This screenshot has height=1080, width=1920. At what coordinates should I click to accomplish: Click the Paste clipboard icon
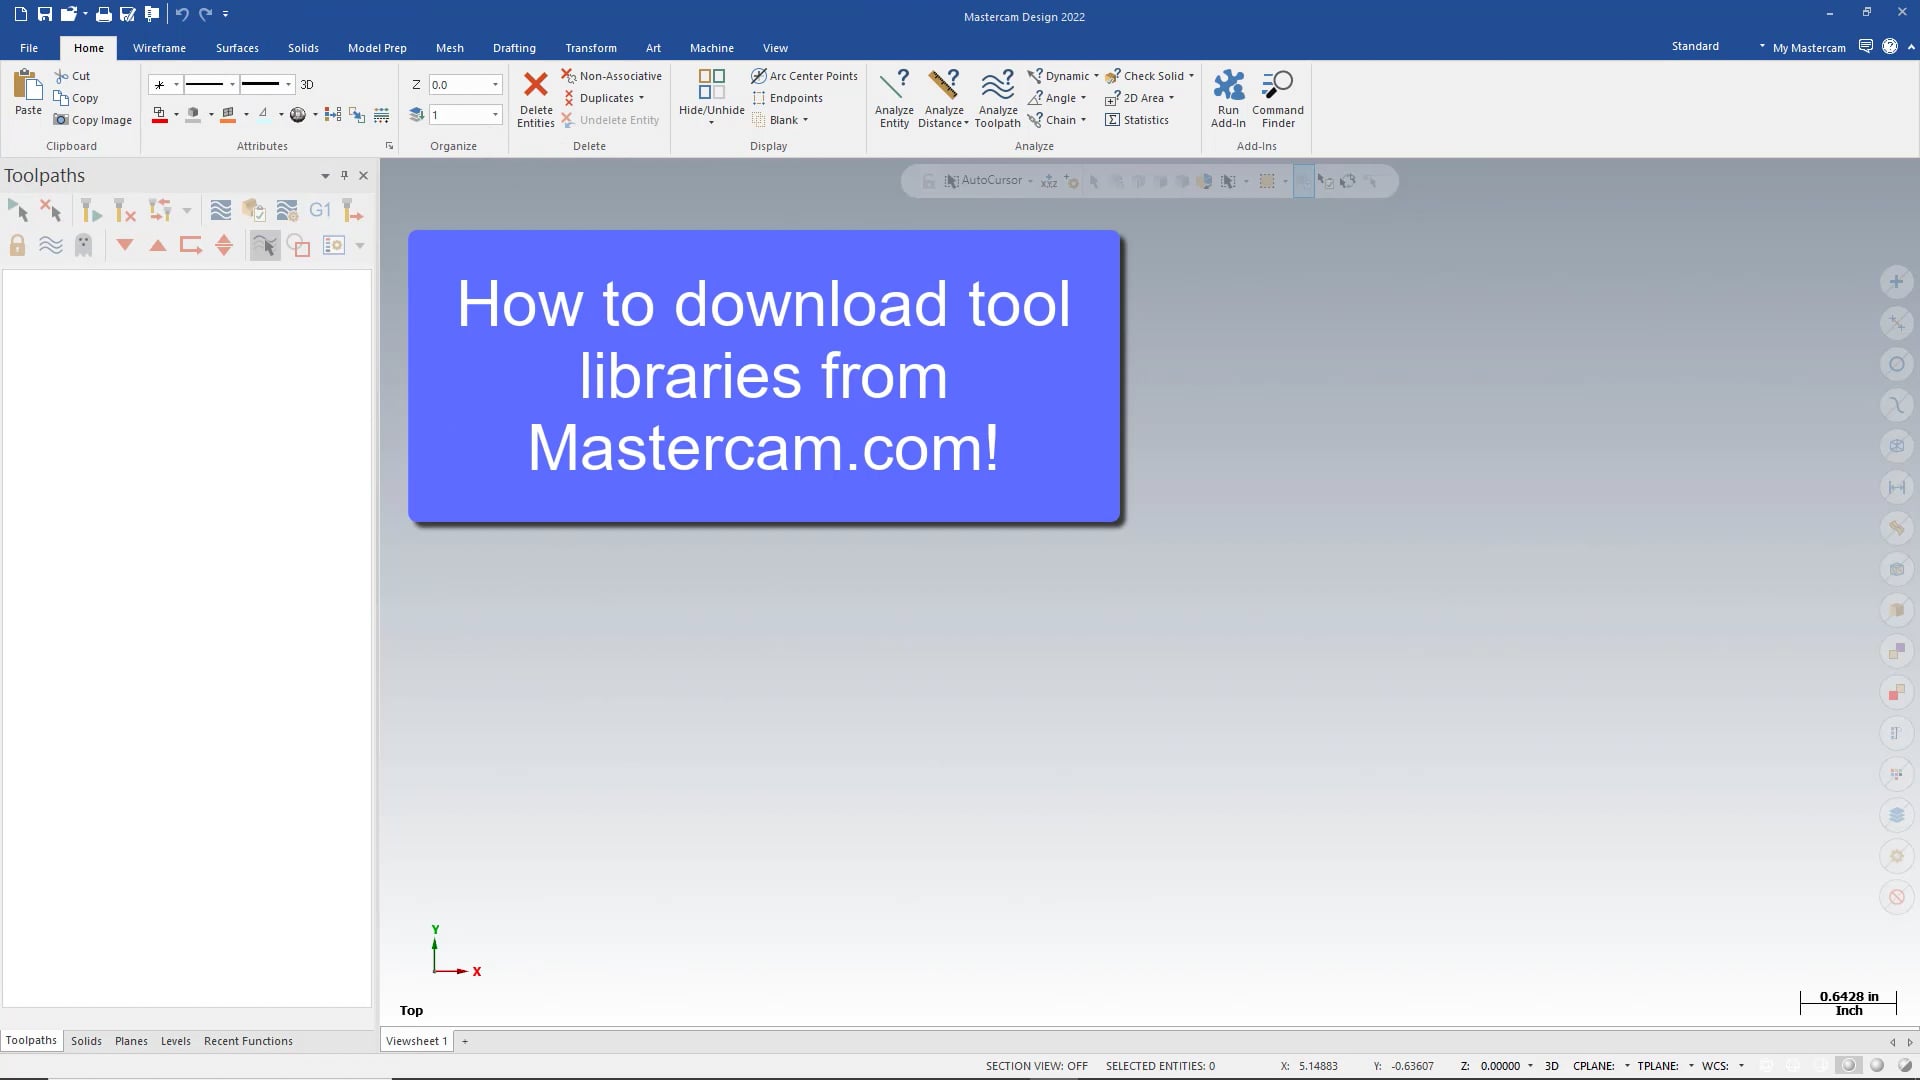tap(28, 86)
